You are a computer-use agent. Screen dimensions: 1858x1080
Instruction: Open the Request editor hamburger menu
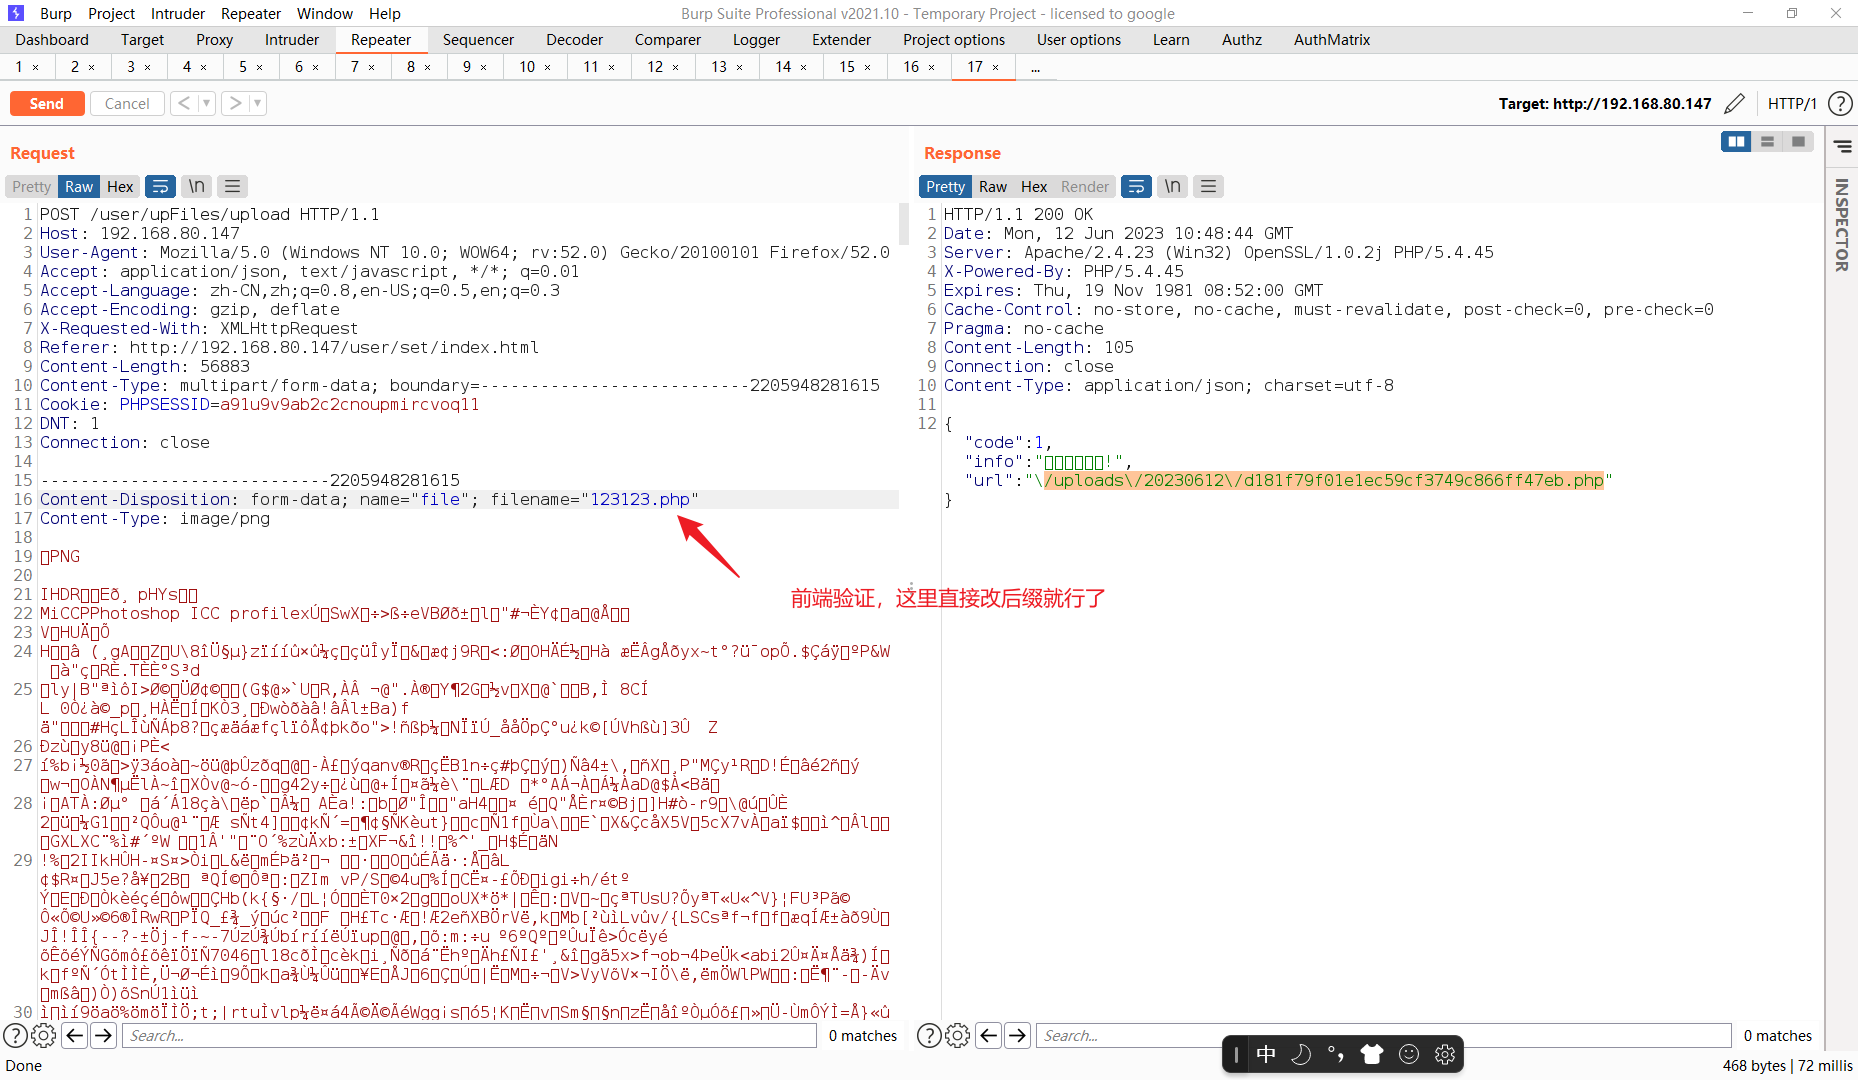pos(232,186)
